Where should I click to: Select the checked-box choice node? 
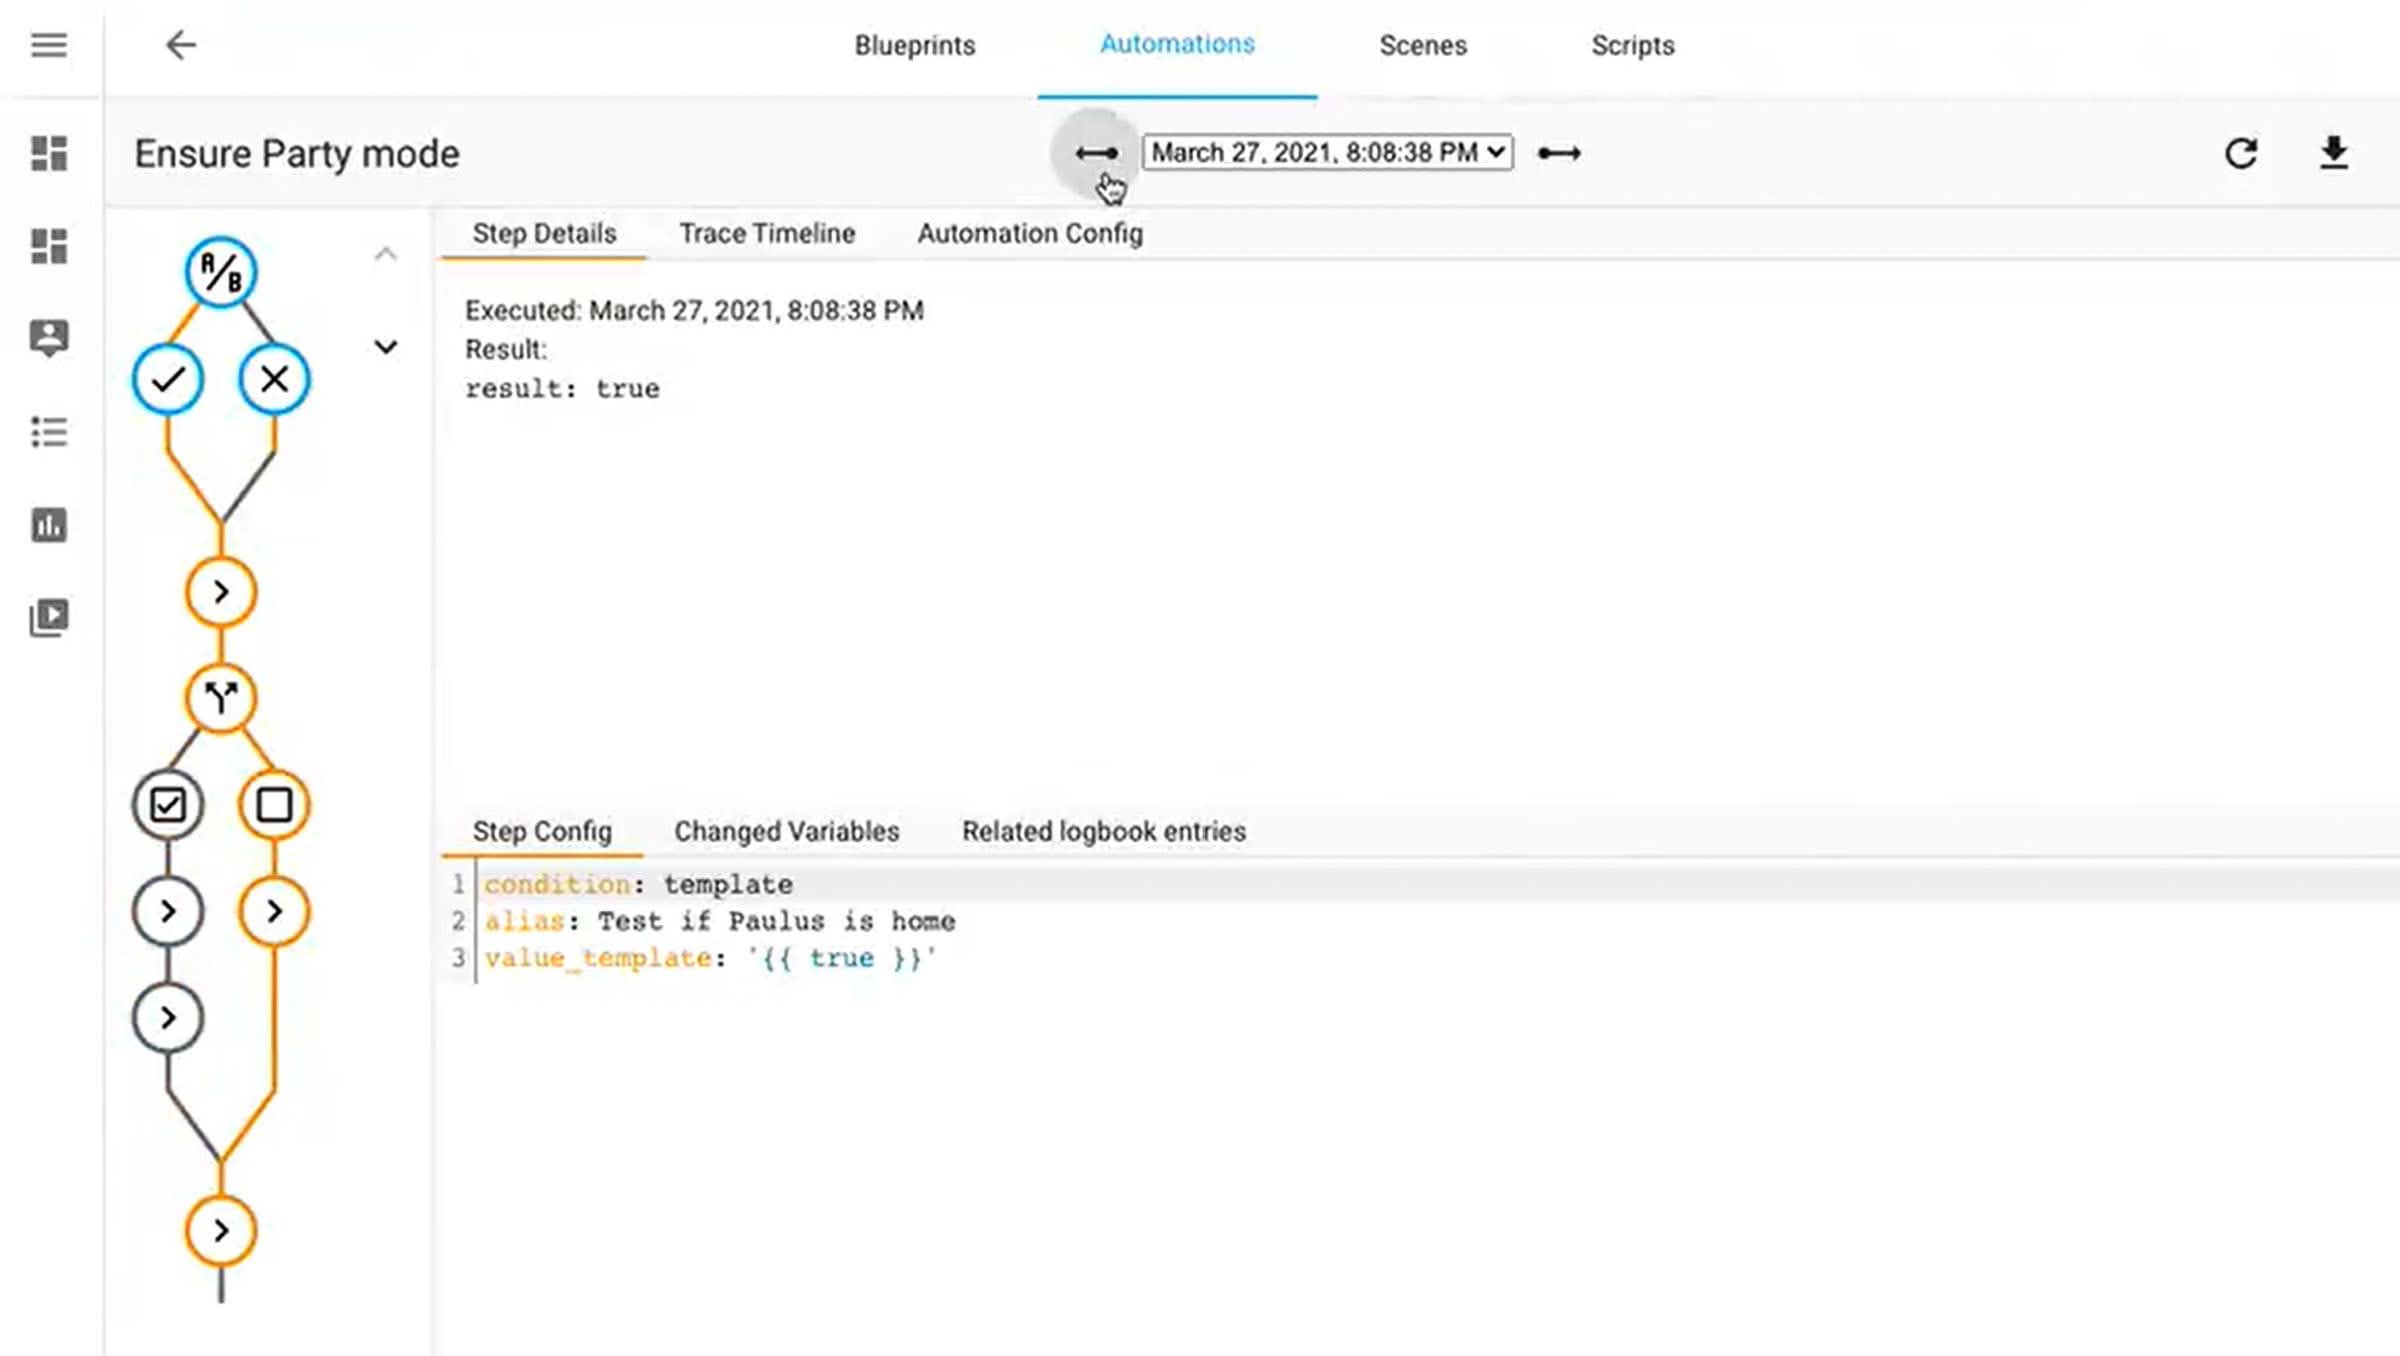click(x=168, y=805)
